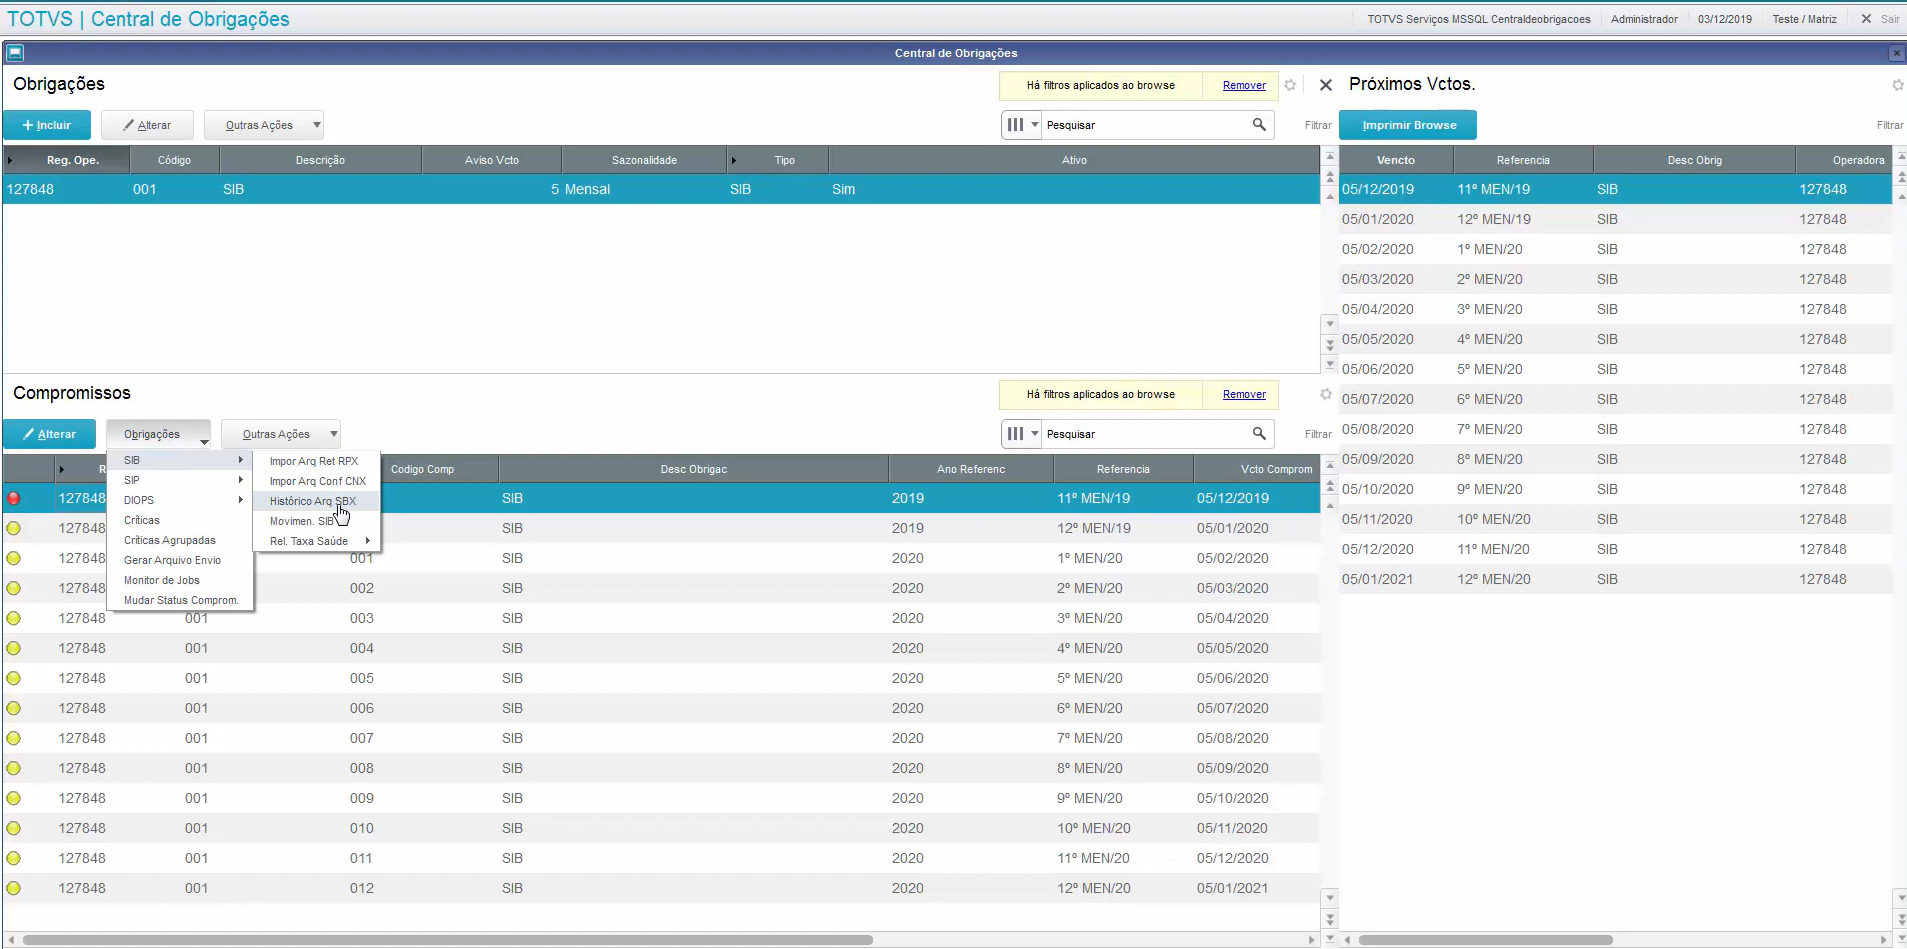Expand Rel. Taxa Saúde submenu
Screen dimensions: 1907x949
click(x=316, y=541)
